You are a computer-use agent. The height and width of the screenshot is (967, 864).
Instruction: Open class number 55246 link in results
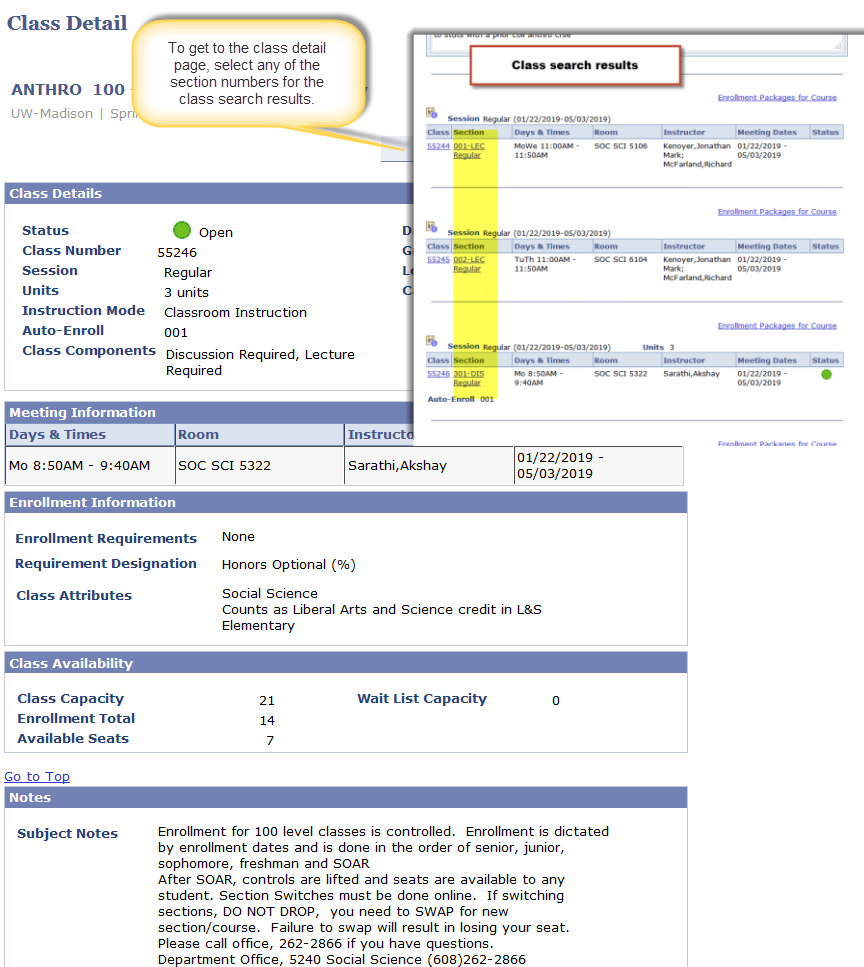(438, 374)
